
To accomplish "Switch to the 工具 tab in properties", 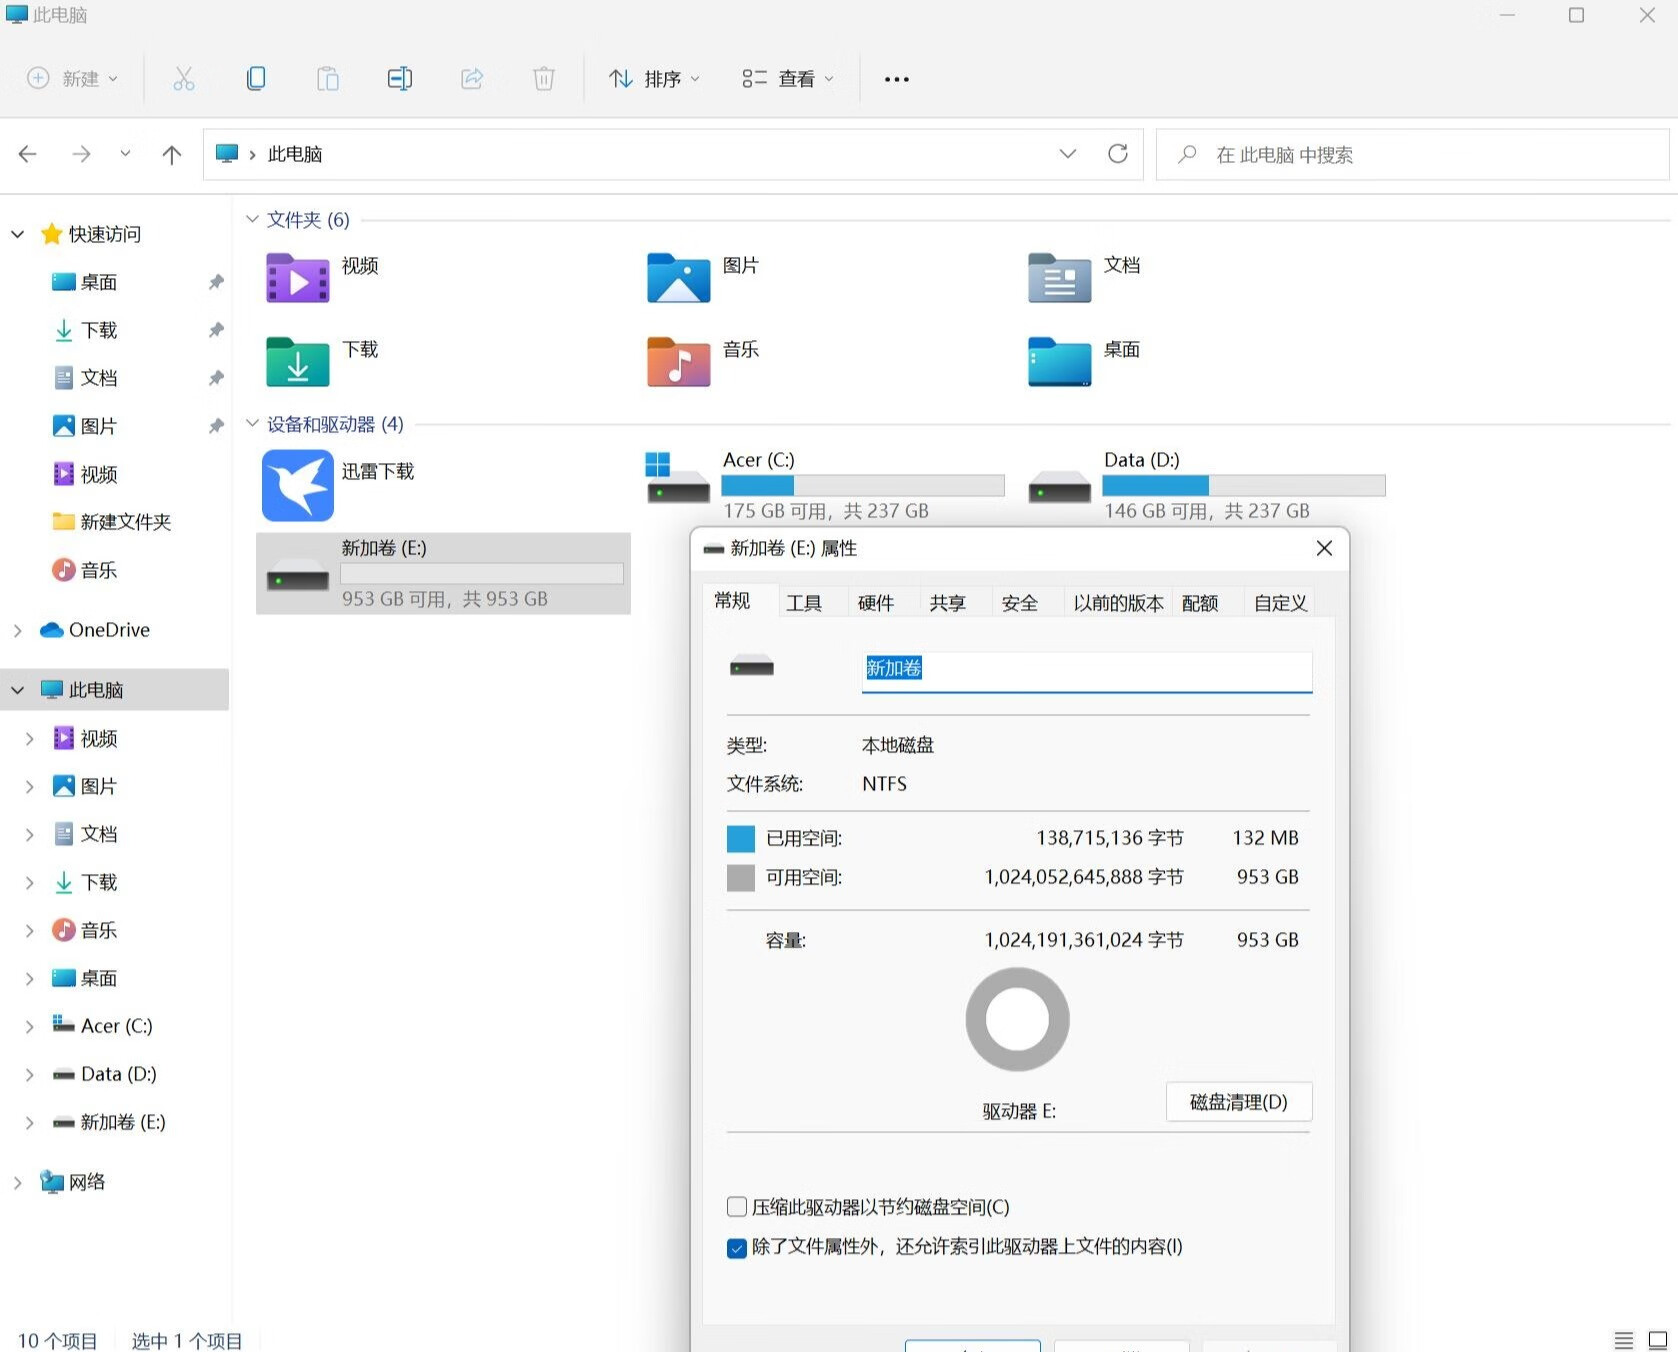I will (x=805, y=602).
